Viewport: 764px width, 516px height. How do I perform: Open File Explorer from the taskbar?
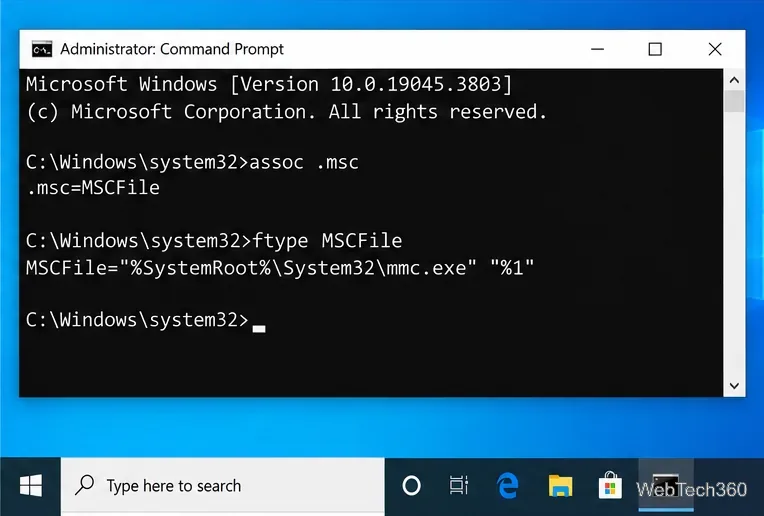tap(560, 486)
